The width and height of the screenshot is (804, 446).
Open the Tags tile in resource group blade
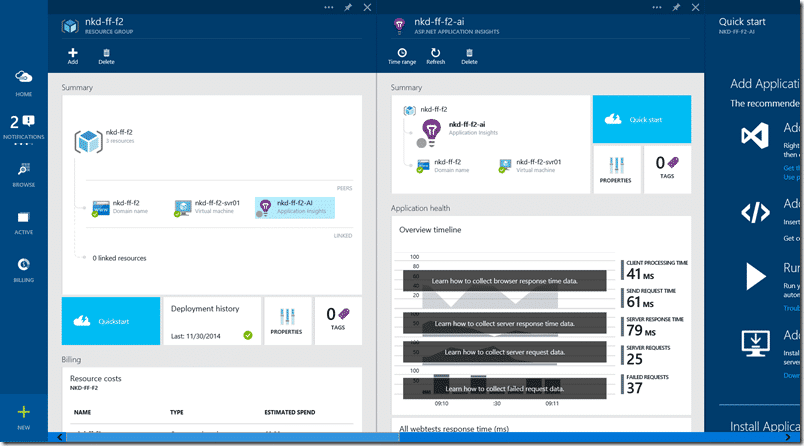338,321
